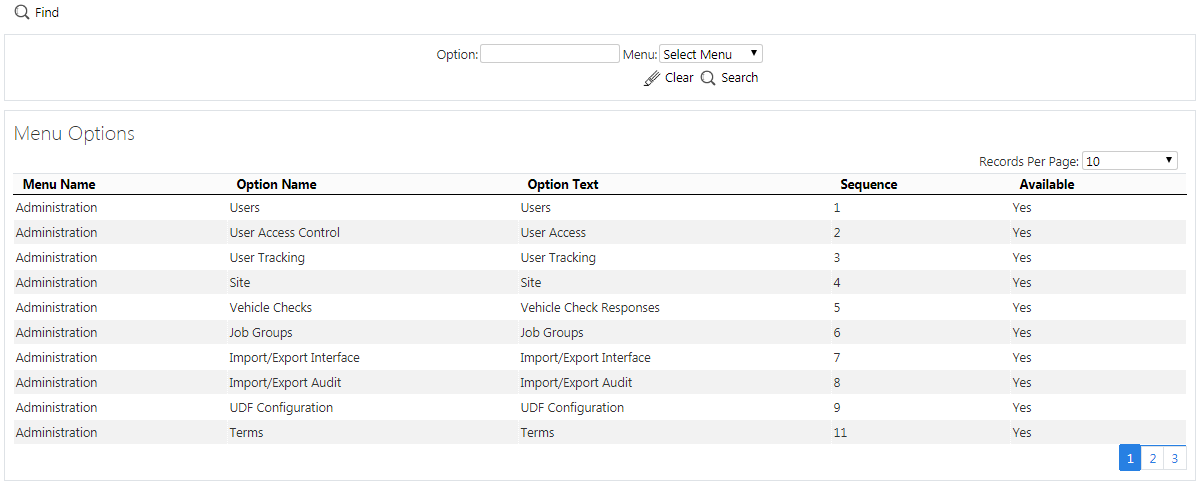Click the Clear pencil icon
1202x488 pixels.
652,78
